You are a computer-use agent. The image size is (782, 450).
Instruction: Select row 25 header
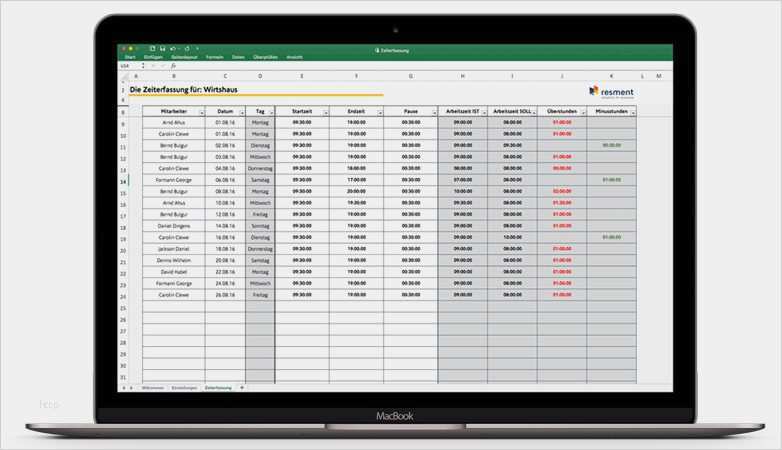123,308
